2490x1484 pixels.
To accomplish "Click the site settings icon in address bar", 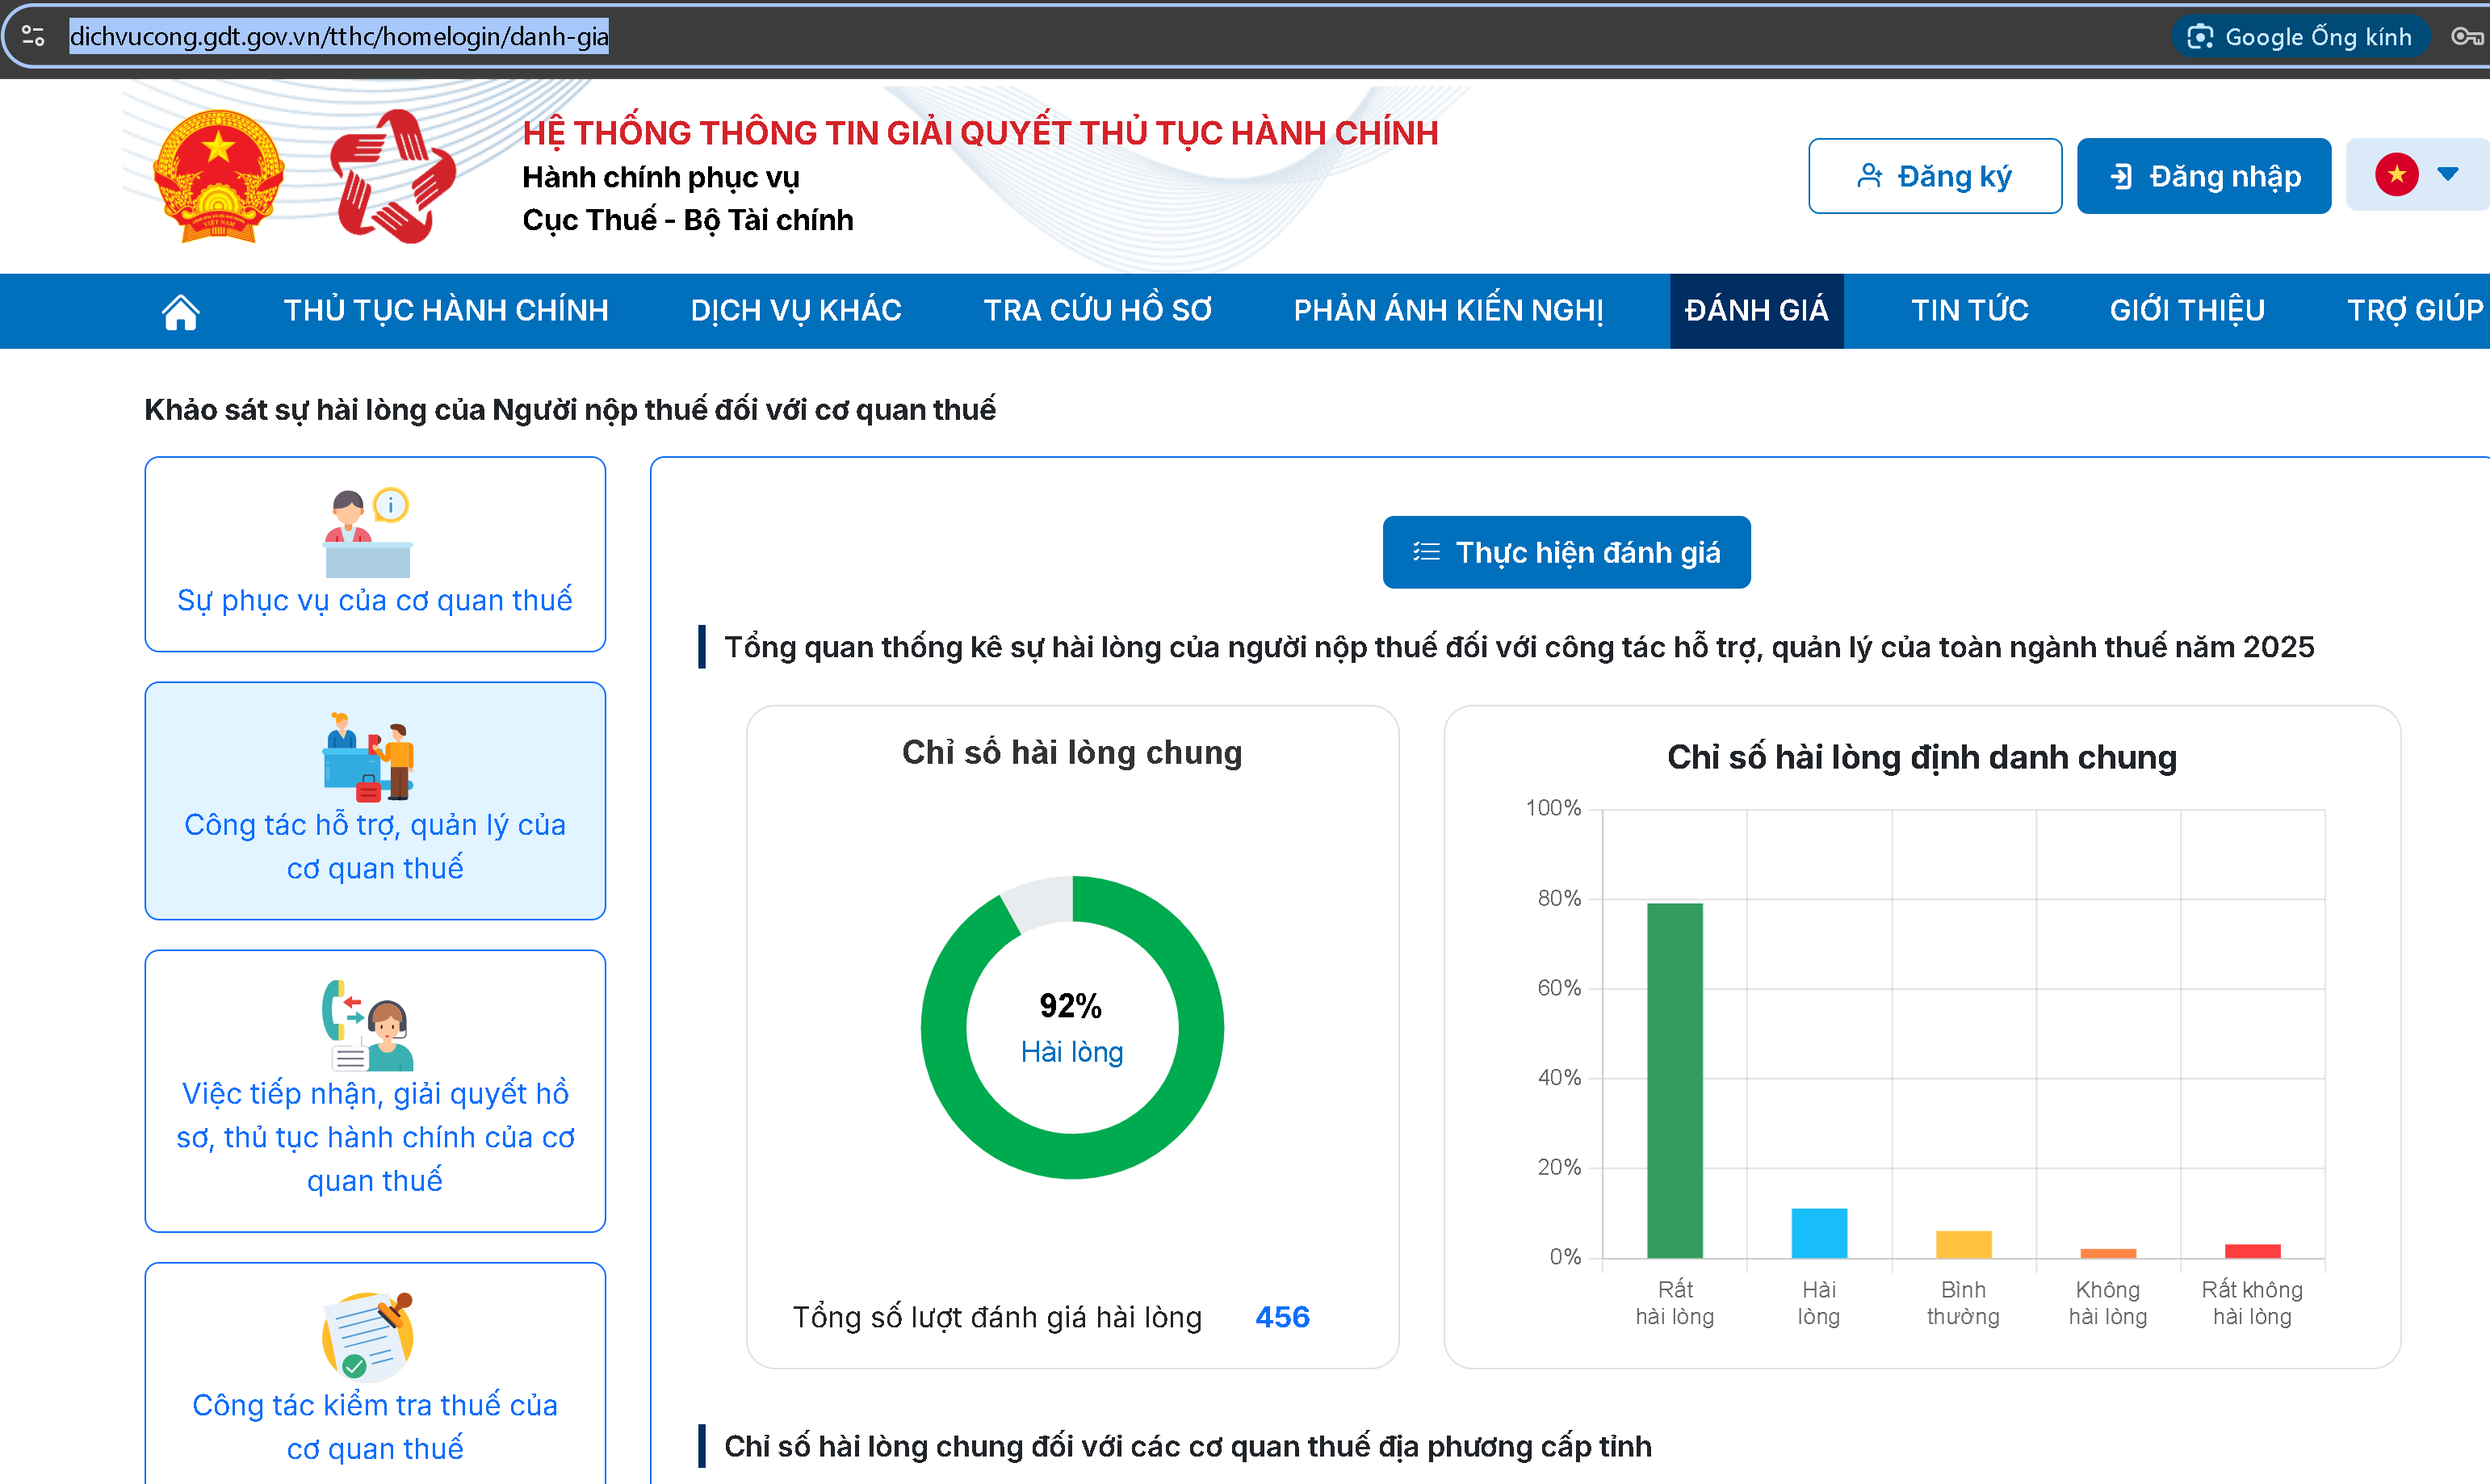I will tap(33, 36).
